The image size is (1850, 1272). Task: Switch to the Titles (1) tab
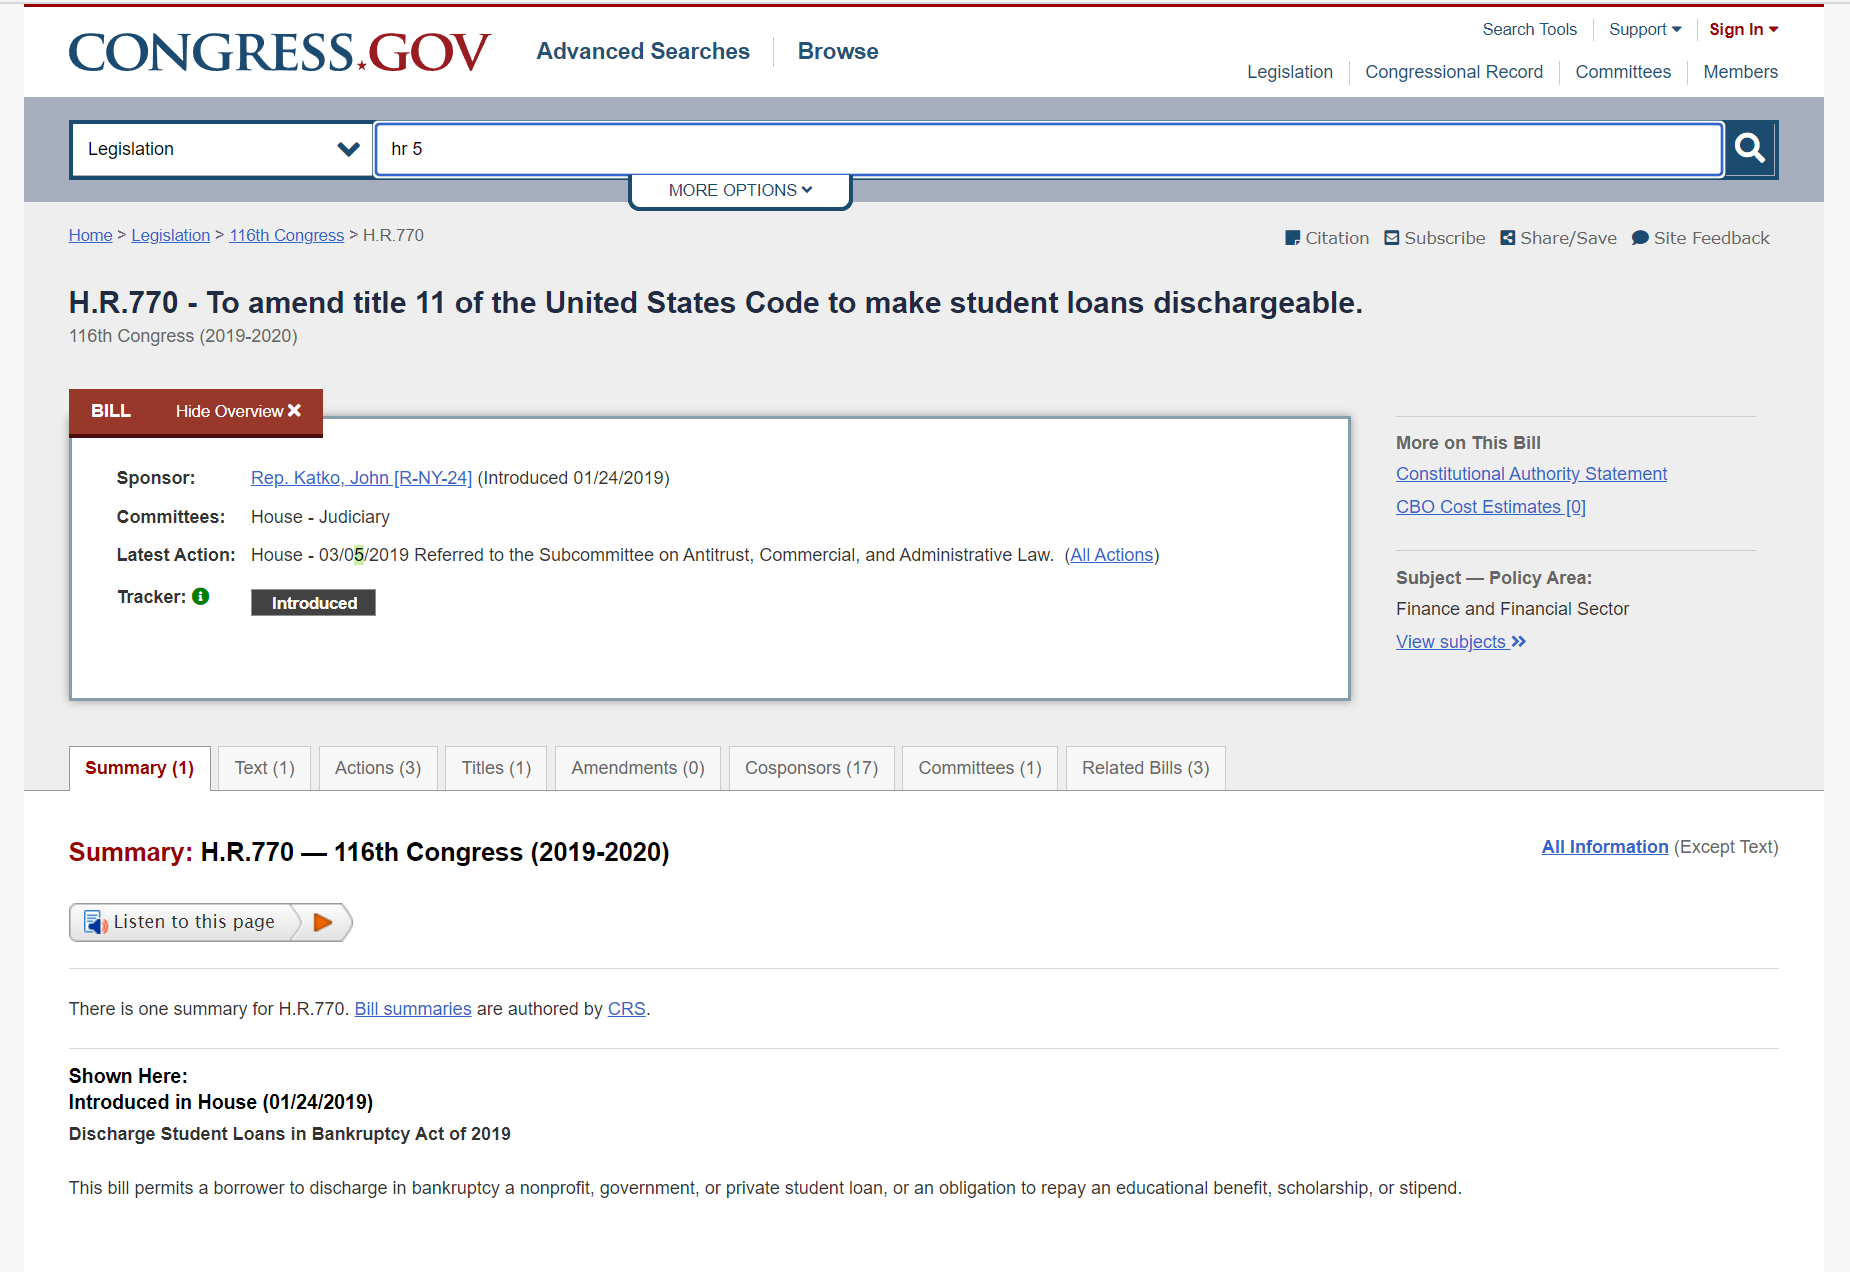coord(496,768)
